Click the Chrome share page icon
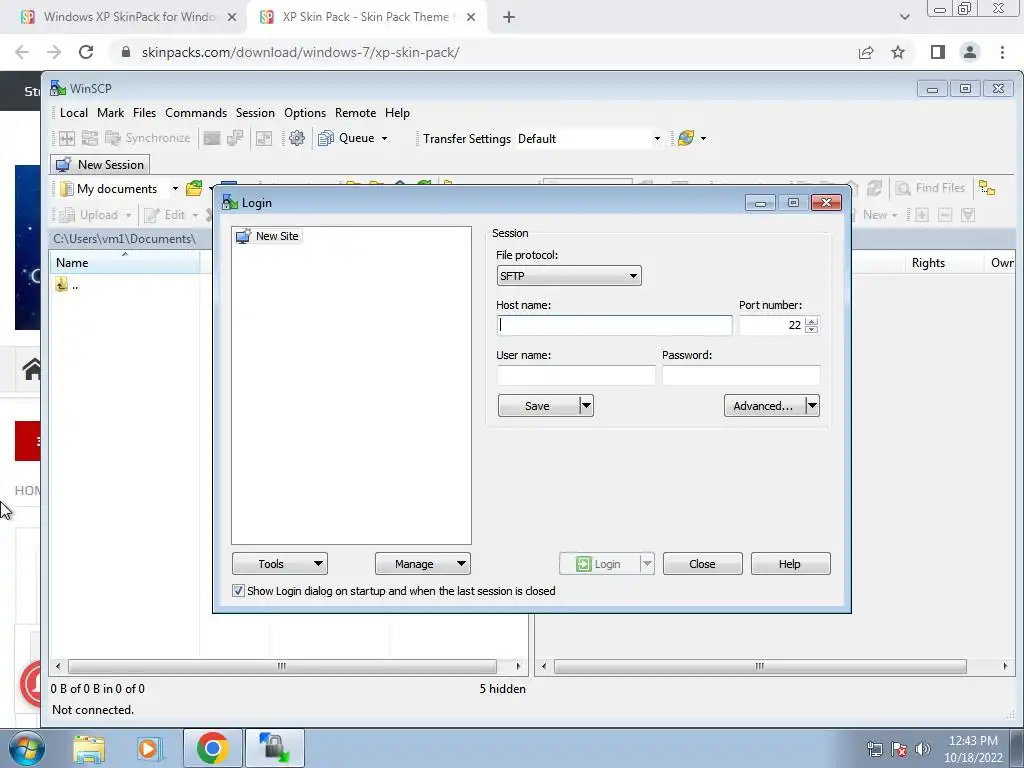 (866, 52)
